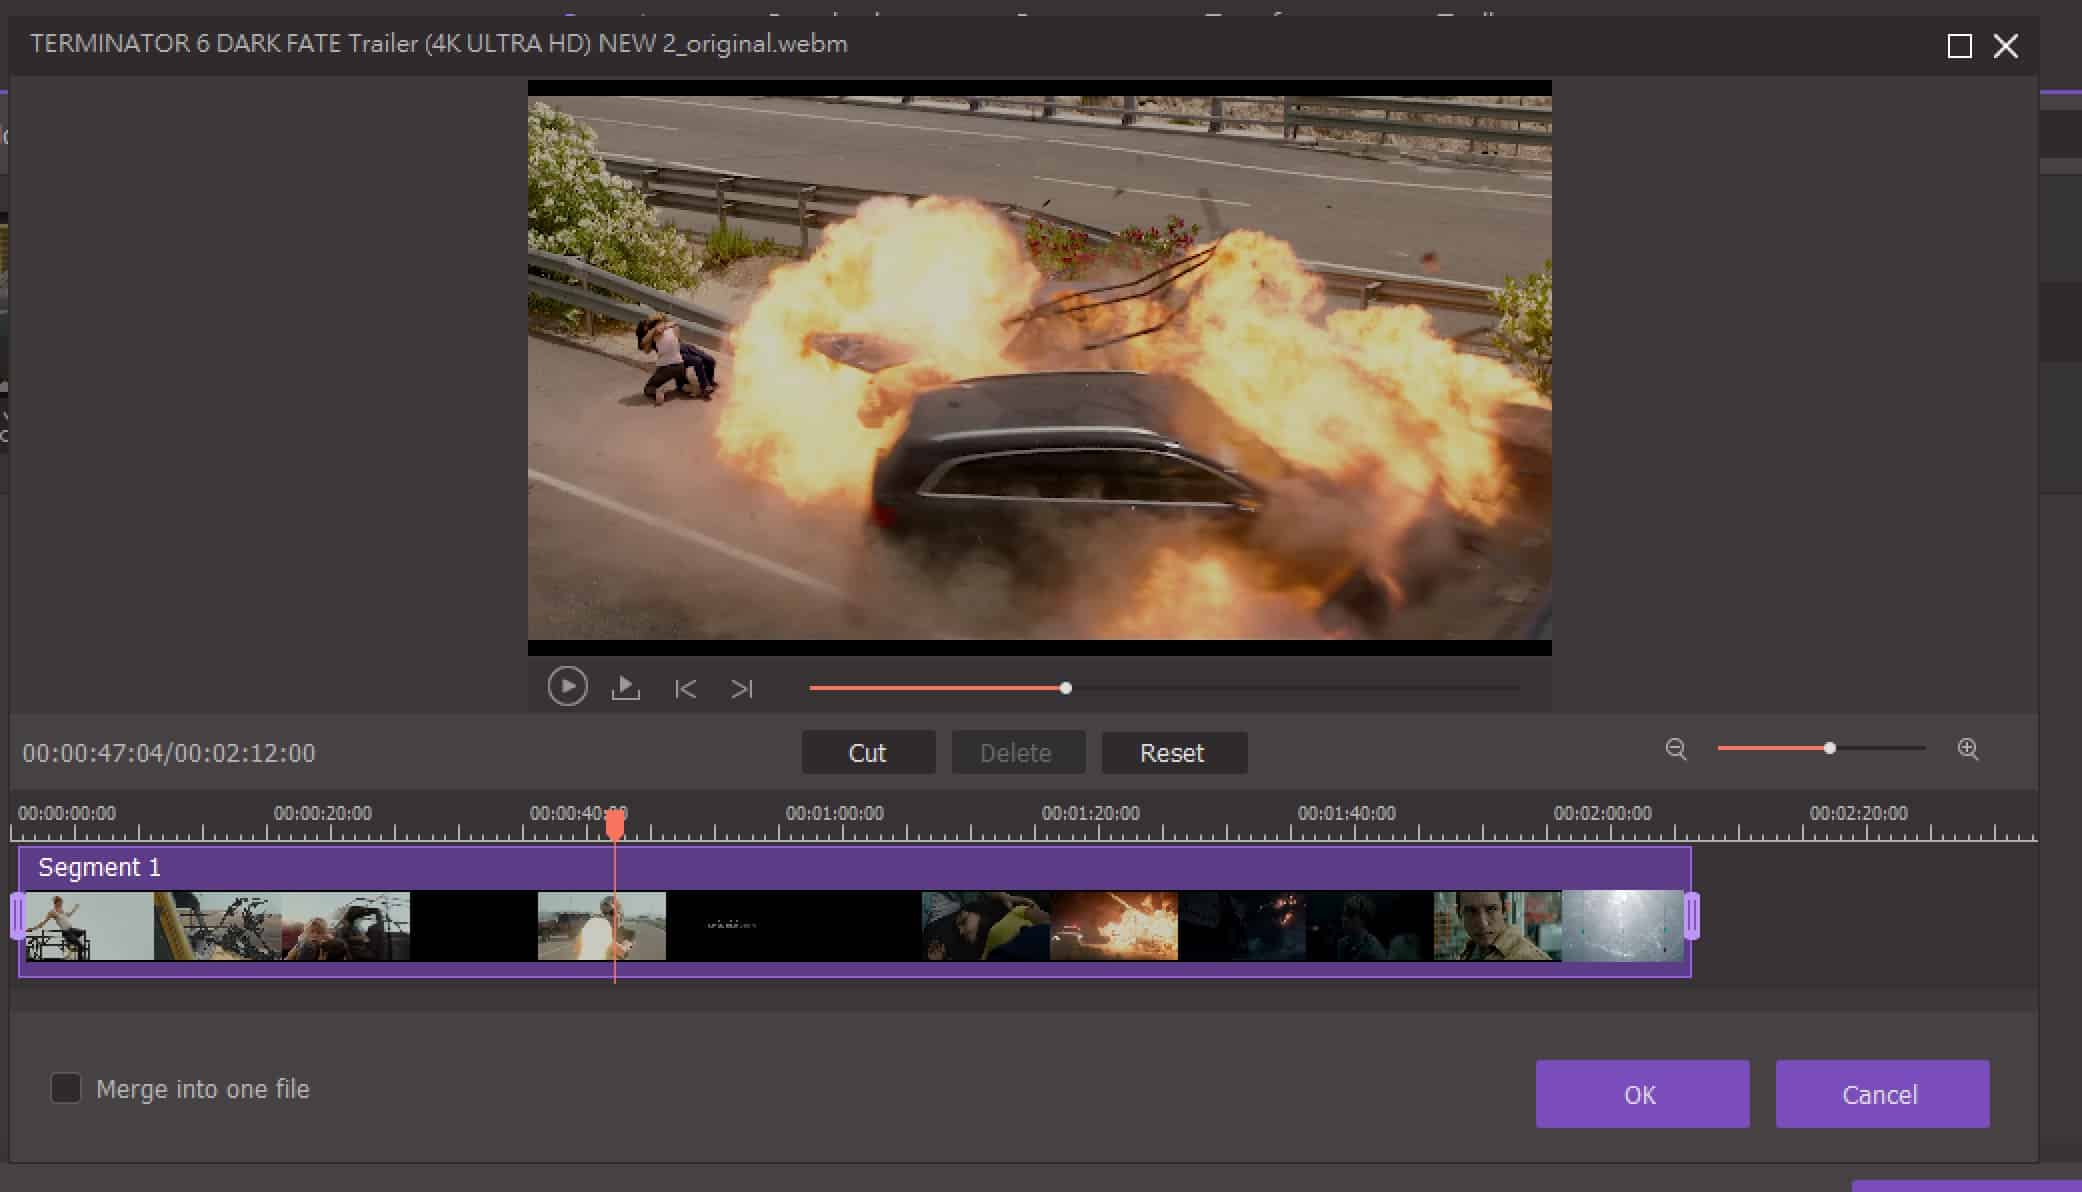Click the Reset button
Image resolution: width=2082 pixels, height=1192 pixels.
point(1174,753)
